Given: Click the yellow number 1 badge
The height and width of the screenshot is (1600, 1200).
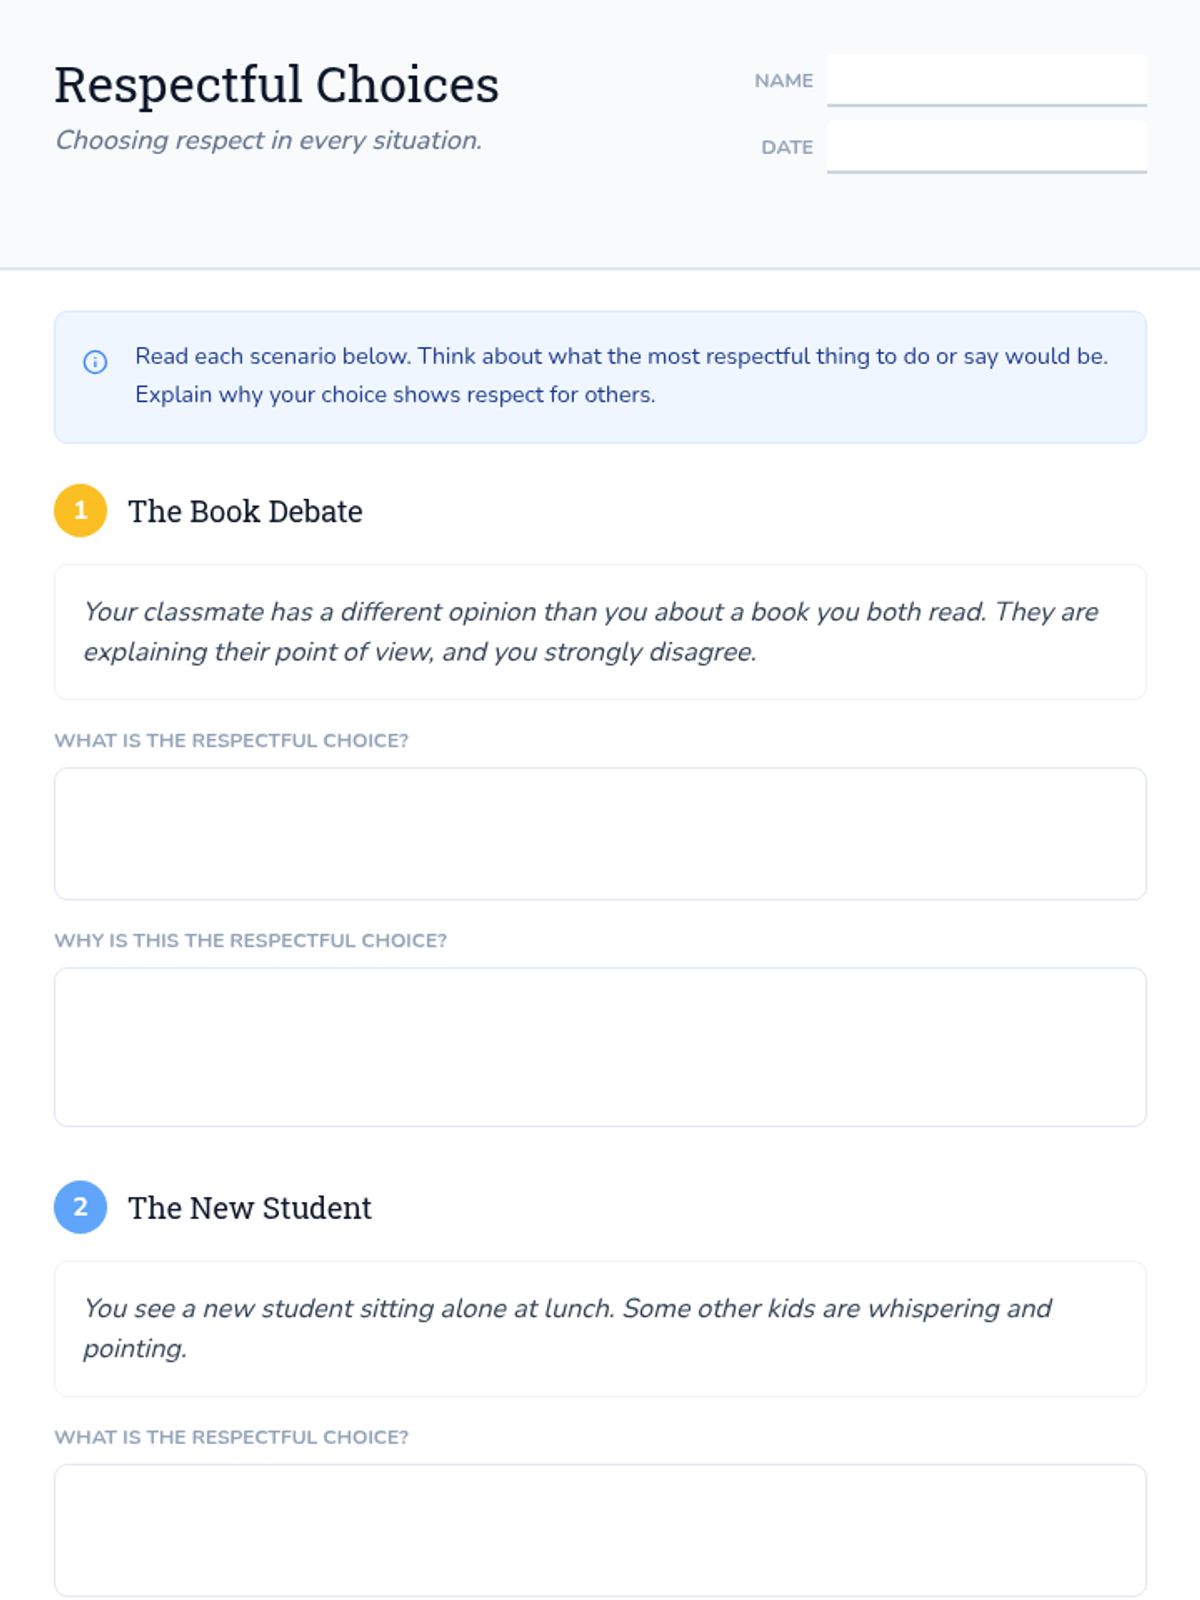Looking at the screenshot, I should tap(80, 511).
